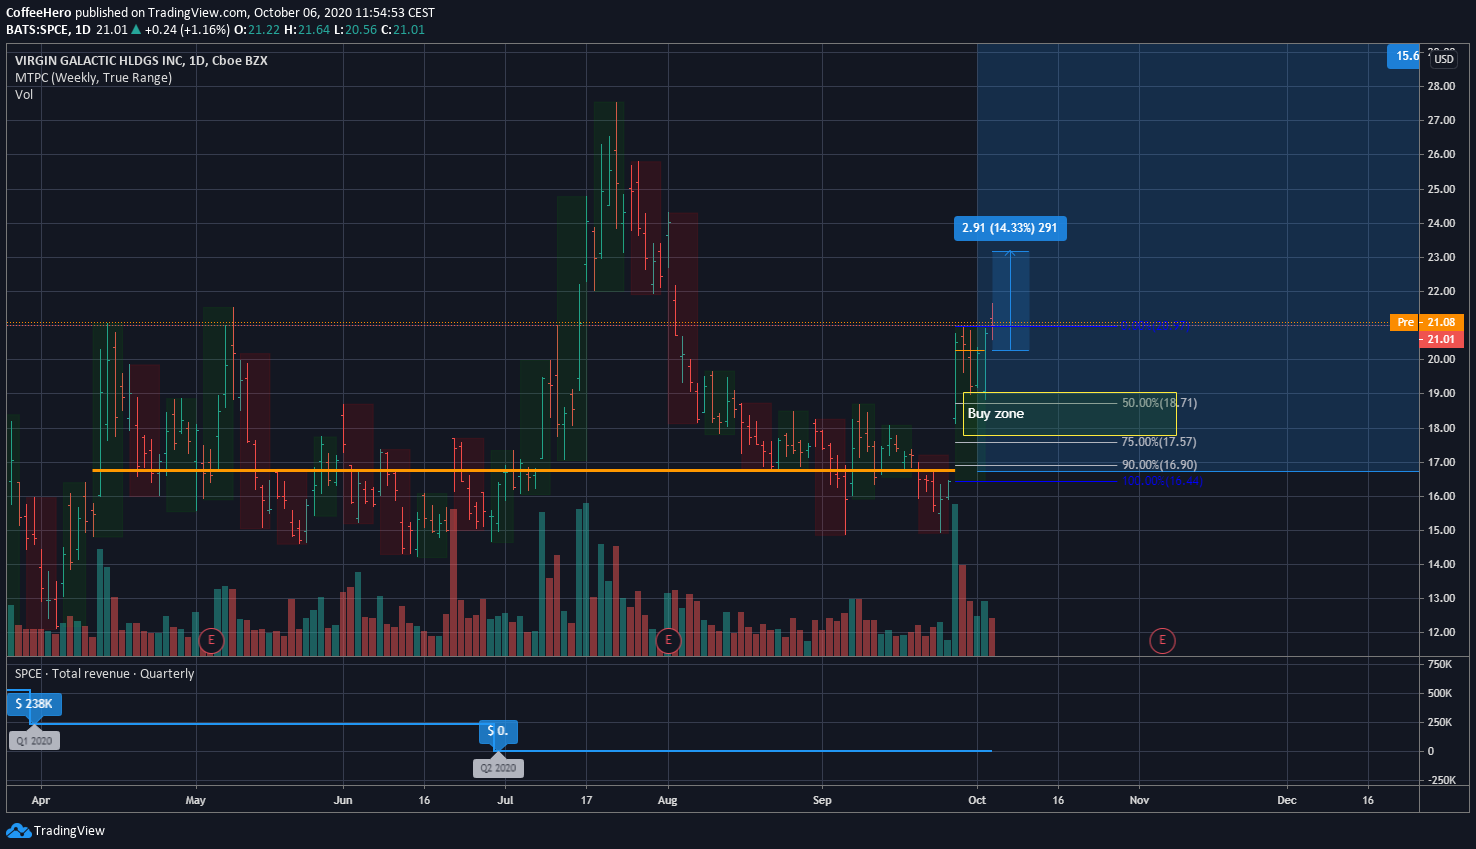The width and height of the screenshot is (1476, 849).
Task: Click the 21.08 pre-market price label
Action: [x=1442, y=322]
